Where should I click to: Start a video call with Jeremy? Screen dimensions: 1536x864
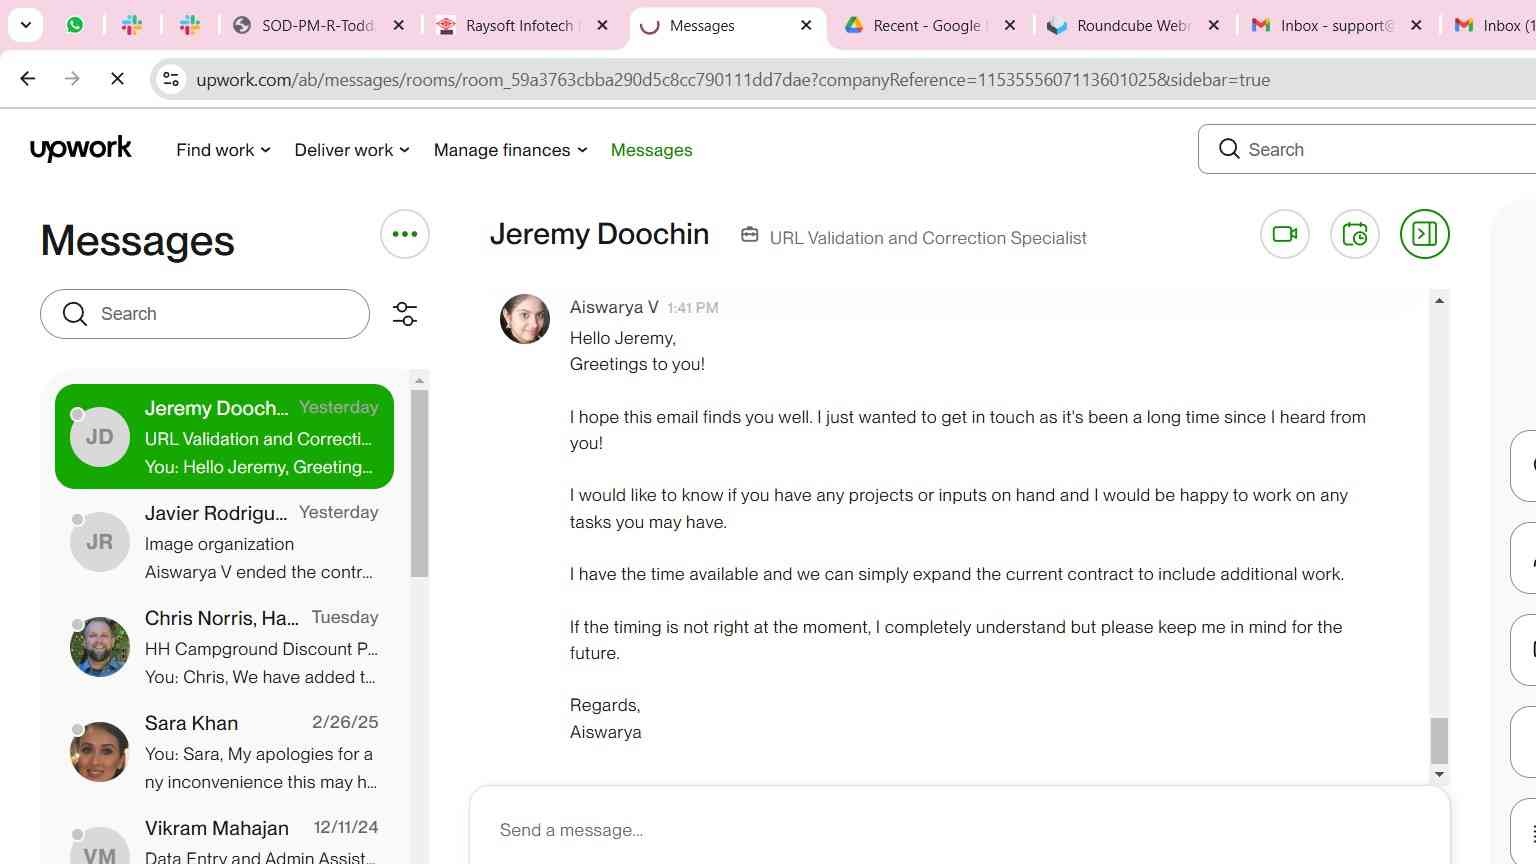point(1285,234)
